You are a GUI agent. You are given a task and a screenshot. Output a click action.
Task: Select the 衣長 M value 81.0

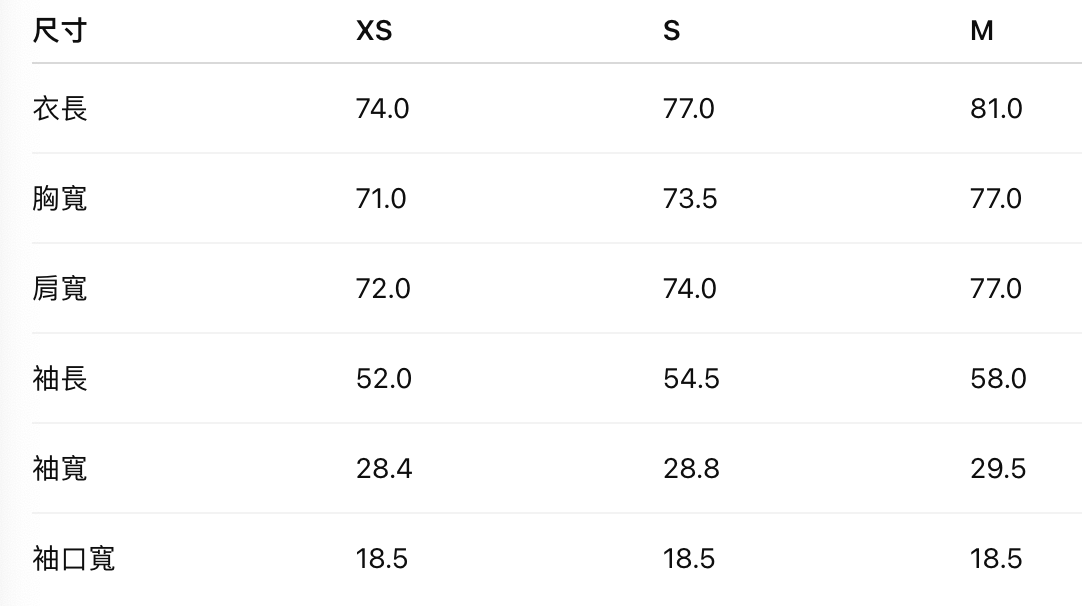point(996,108)
